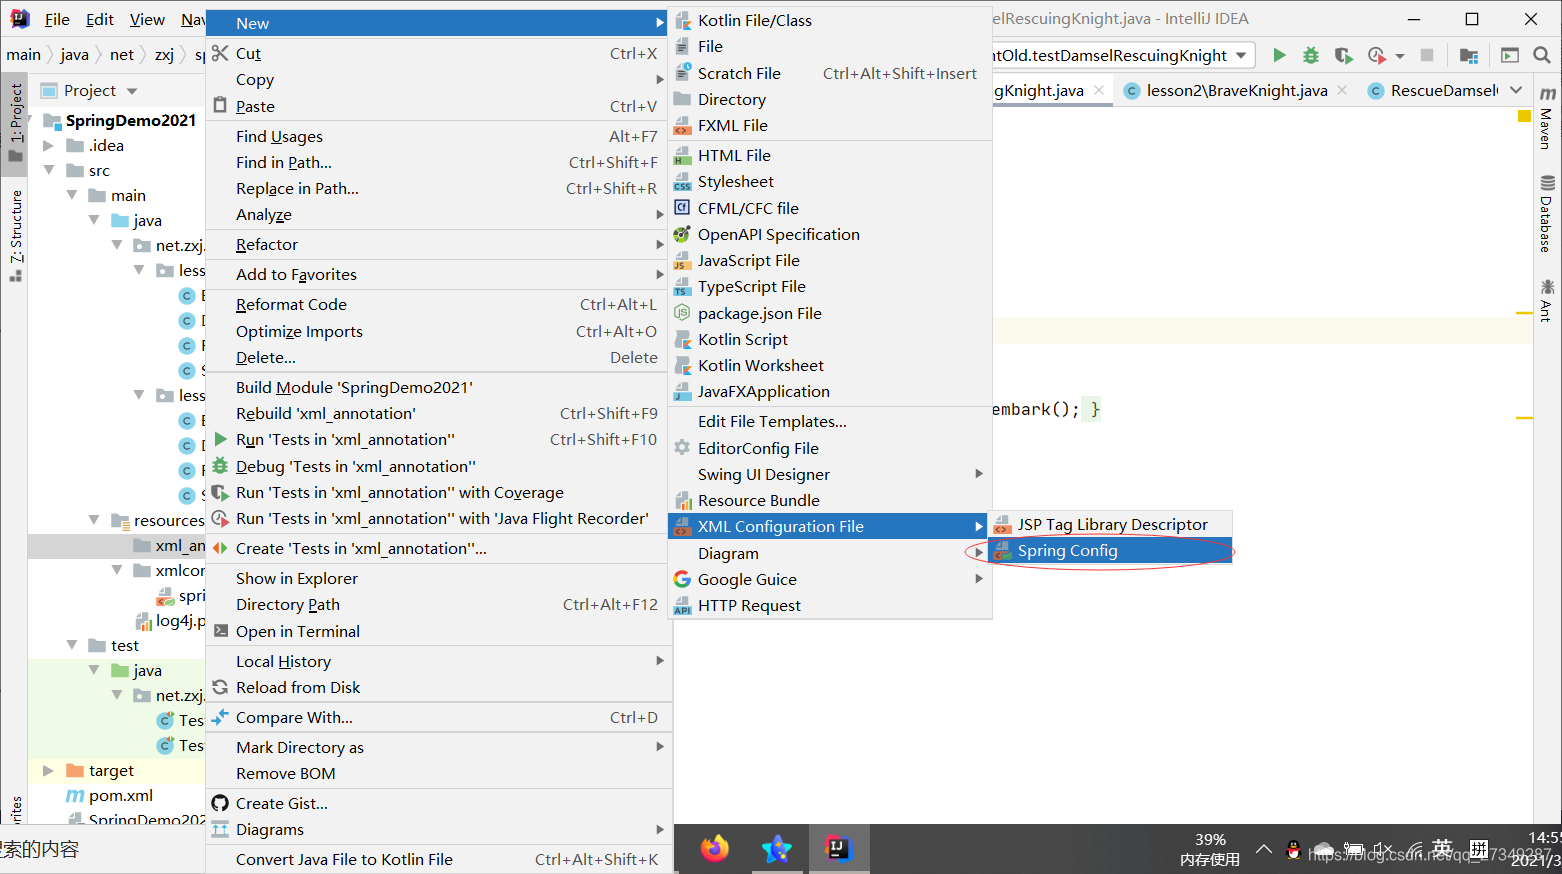Image resolution: width=1562 pixels, height=874 pixels.
Task: Run with coverage toolbar icon
Action: click(x=1343, y=55)
